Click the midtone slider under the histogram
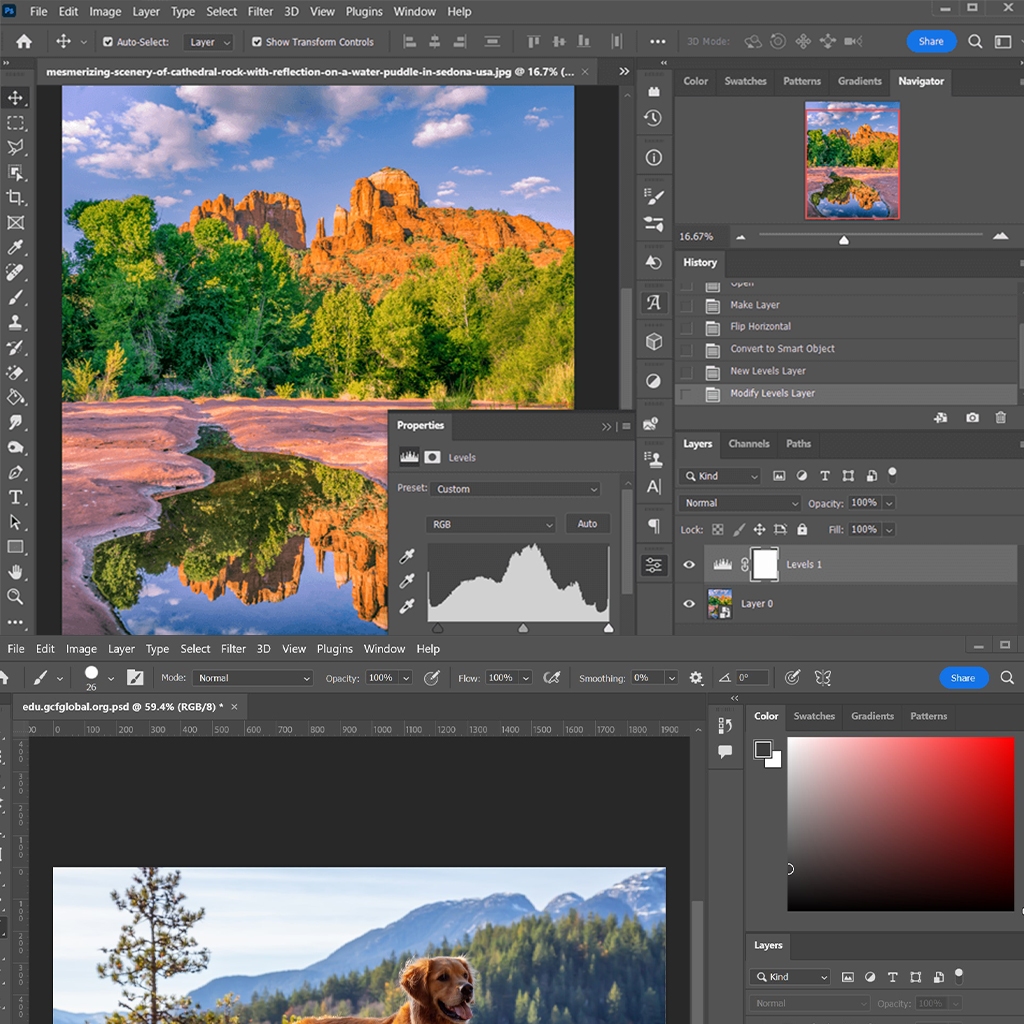The image size is (1024, 1024). (x=522, y=628)
